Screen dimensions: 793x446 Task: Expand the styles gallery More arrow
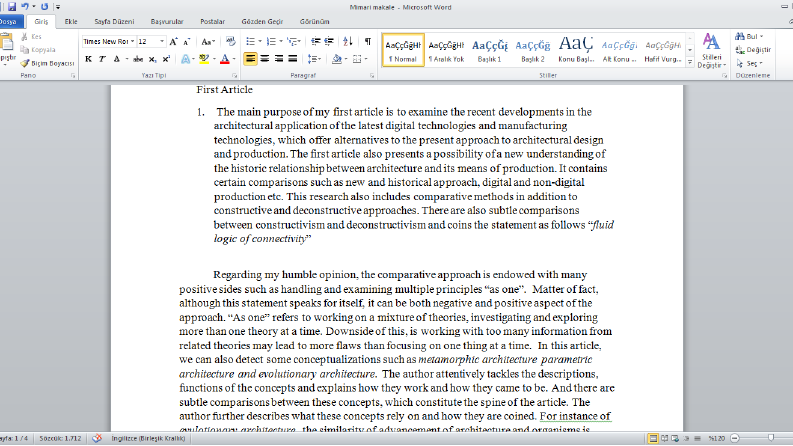pos(690,62)
